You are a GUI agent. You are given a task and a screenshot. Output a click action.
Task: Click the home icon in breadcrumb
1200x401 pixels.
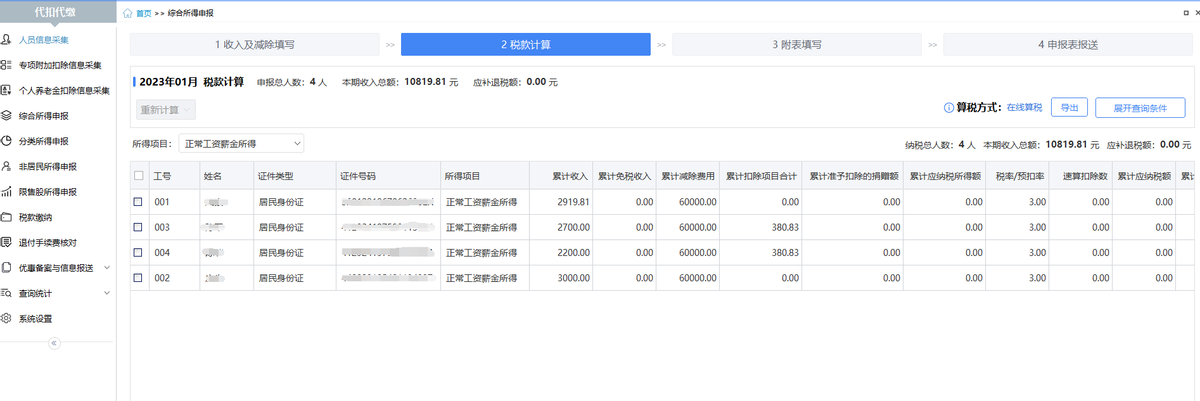click(127, 13)
